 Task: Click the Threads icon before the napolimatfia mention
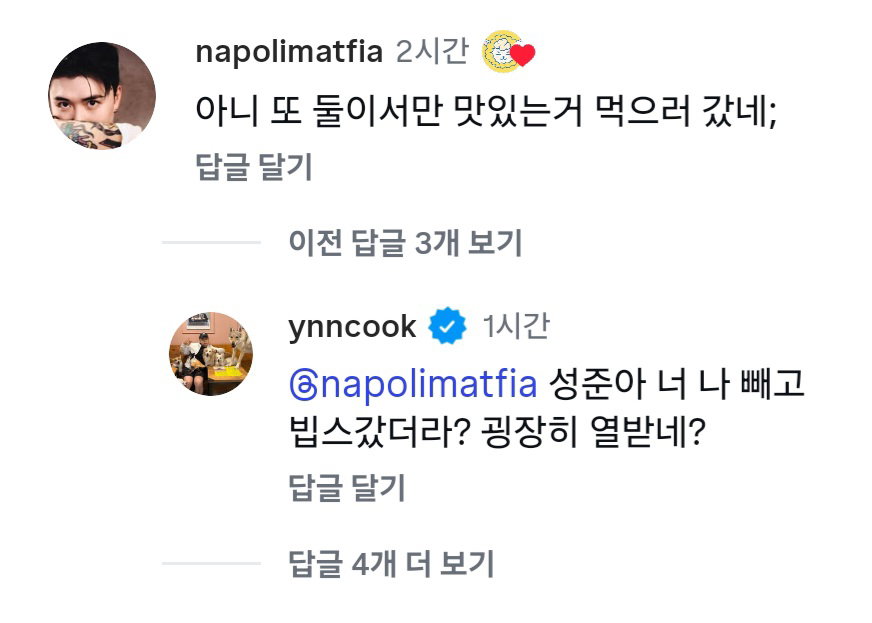point(304,386)
